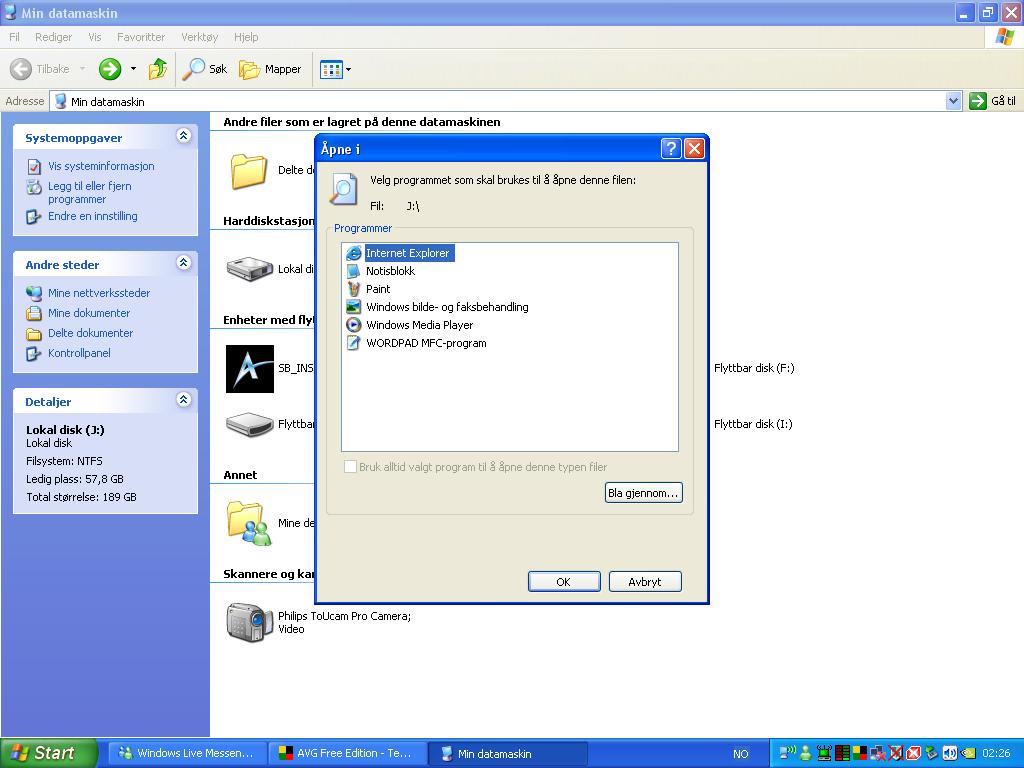Image resolution: width=1024 pixels, height=768 pixels.
Task: Click the OK button in Åpne i dialog
Action: tap(564, 582)
